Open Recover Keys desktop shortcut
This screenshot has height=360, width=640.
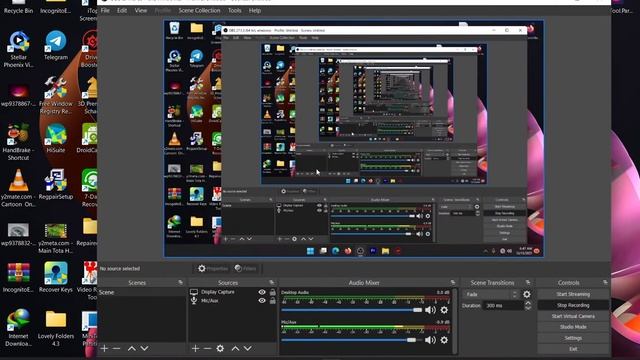point(56,277)
